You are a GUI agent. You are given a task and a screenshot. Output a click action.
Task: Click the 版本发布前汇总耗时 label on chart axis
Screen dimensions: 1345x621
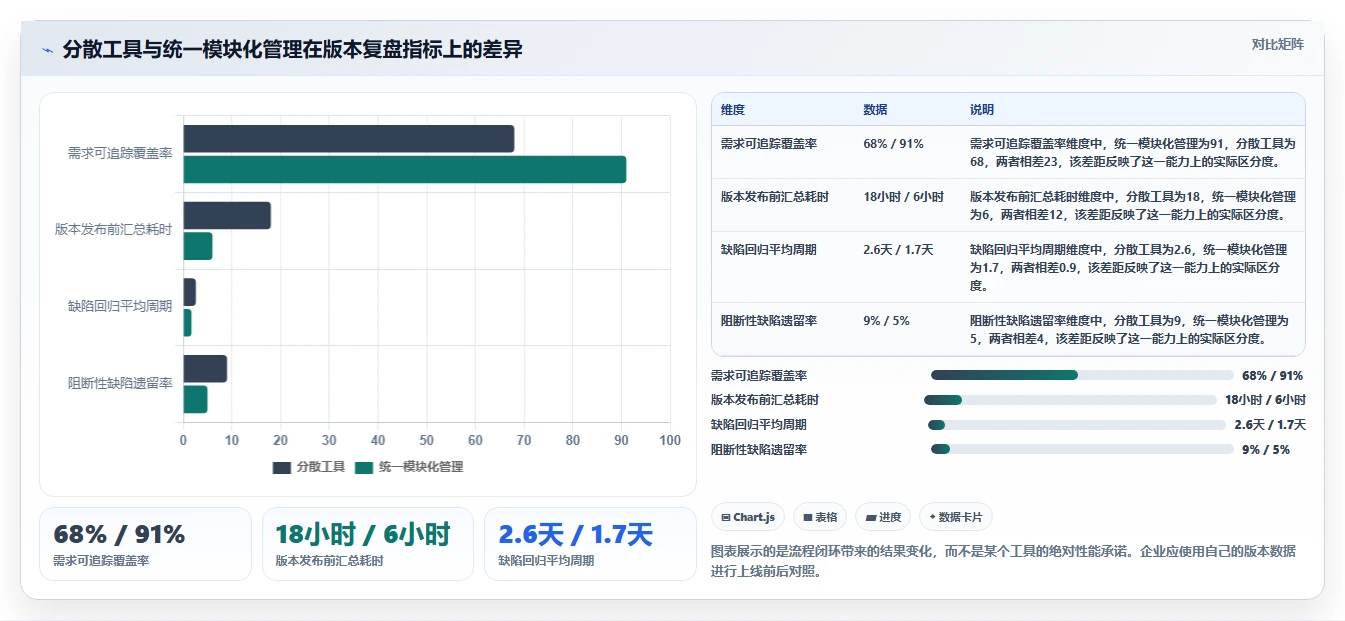114,230
